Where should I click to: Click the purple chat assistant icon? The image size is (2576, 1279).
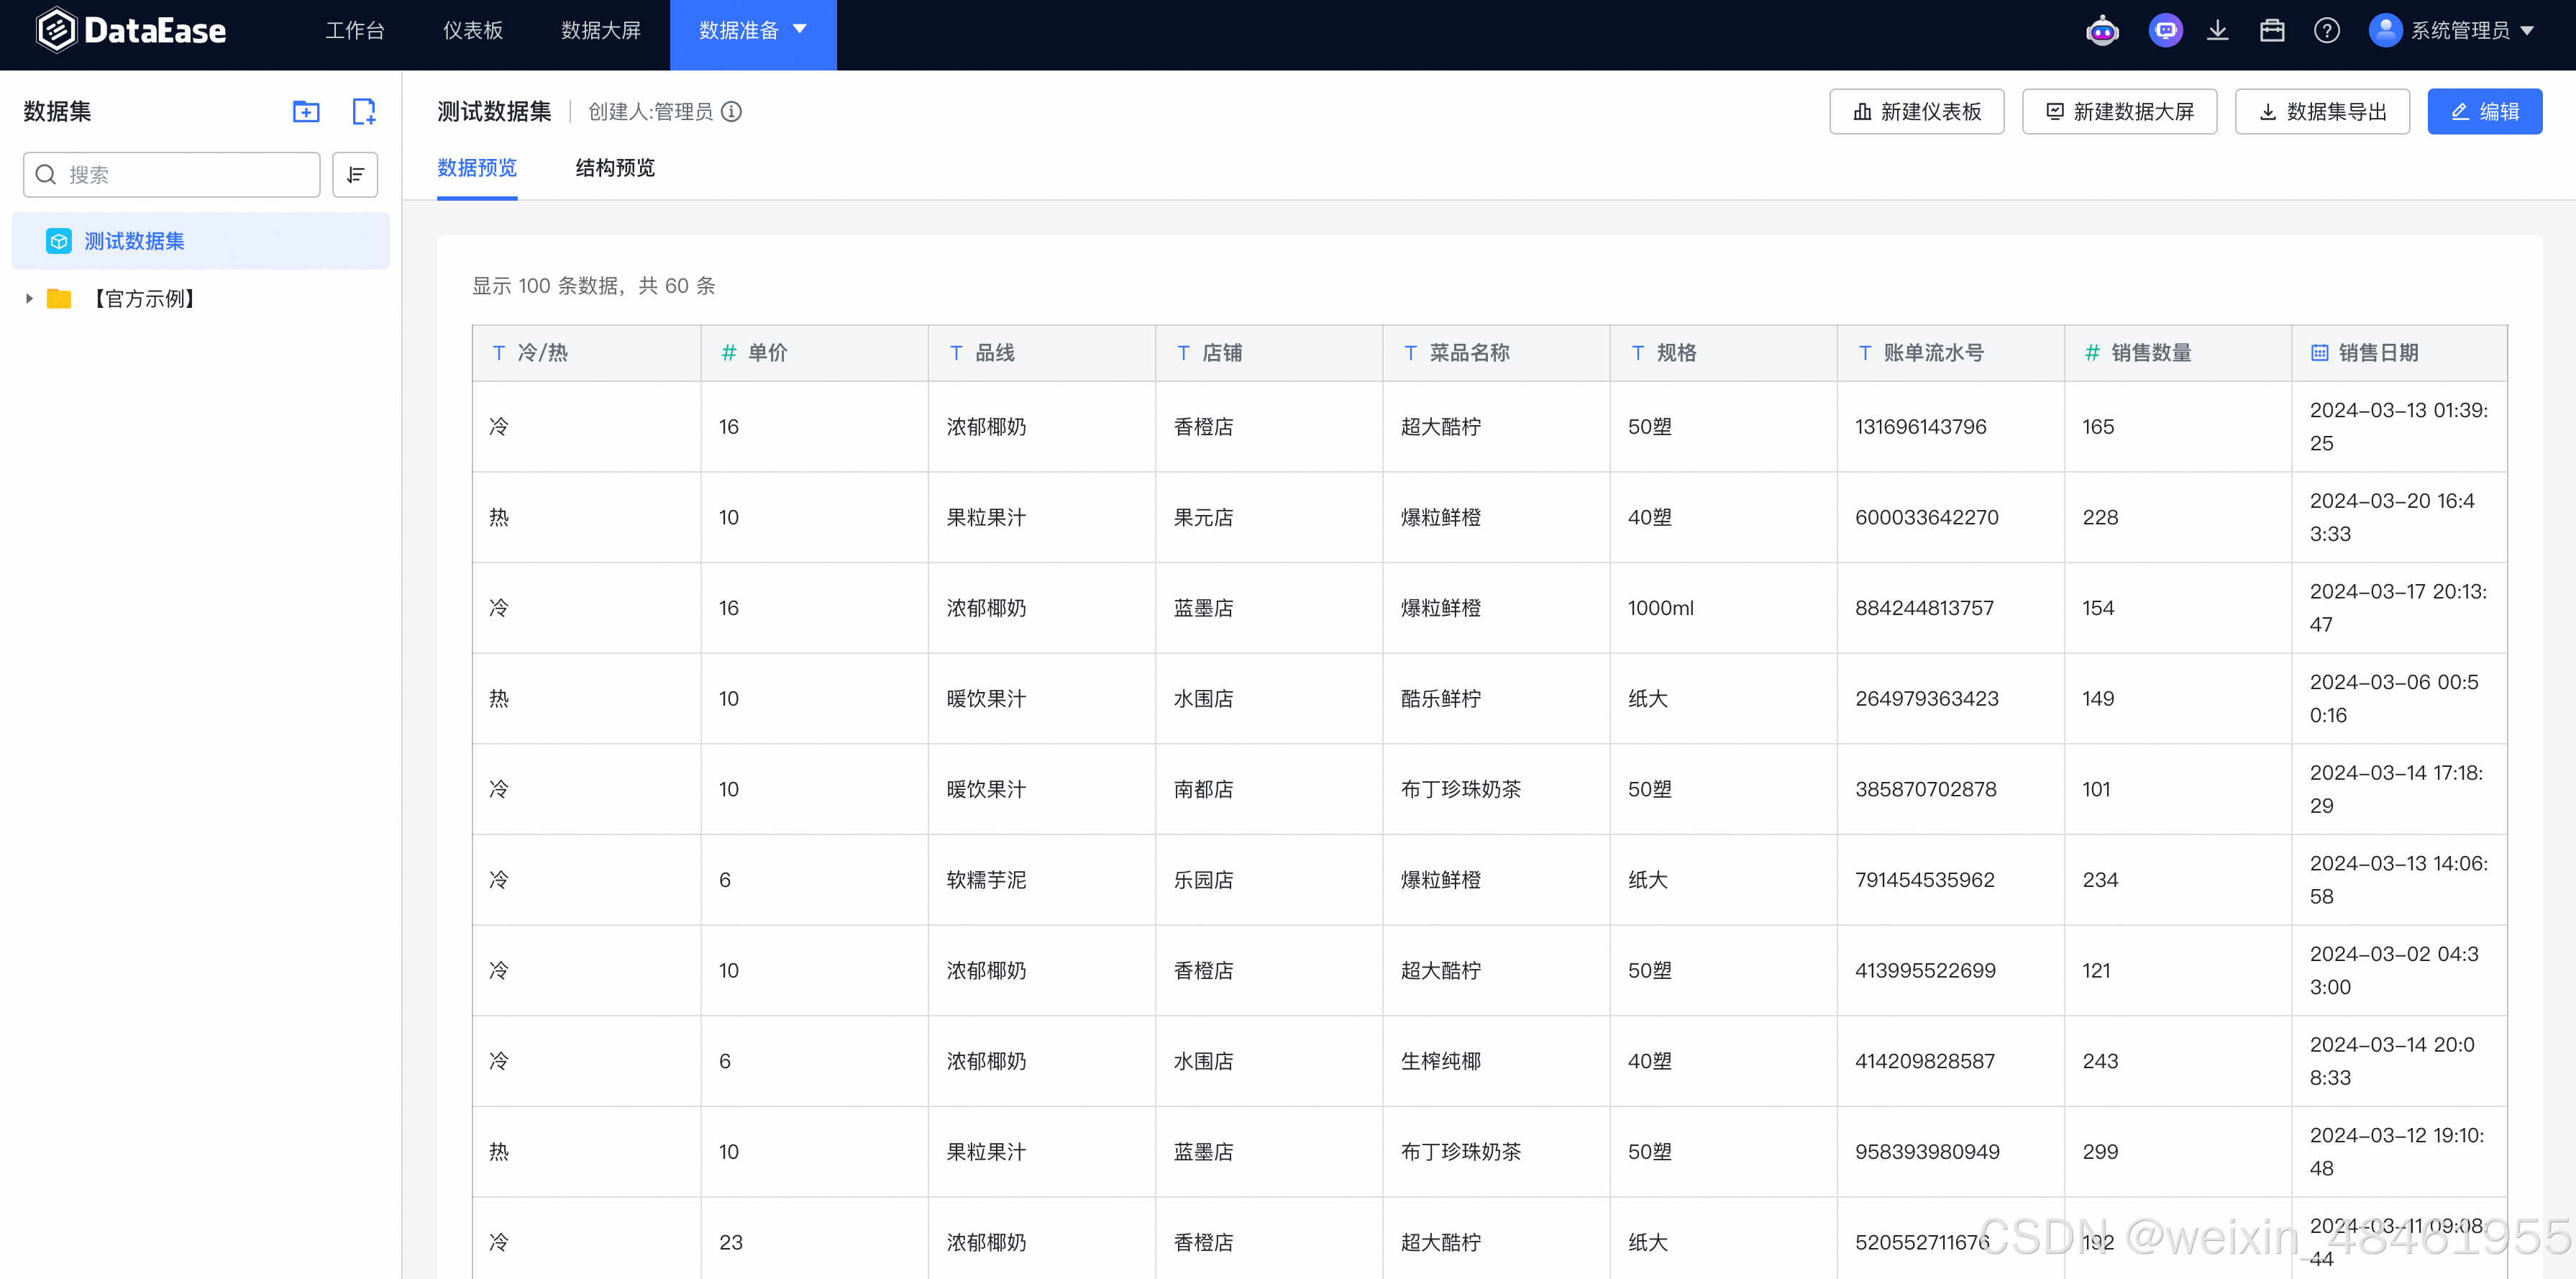pos(2165,31)
